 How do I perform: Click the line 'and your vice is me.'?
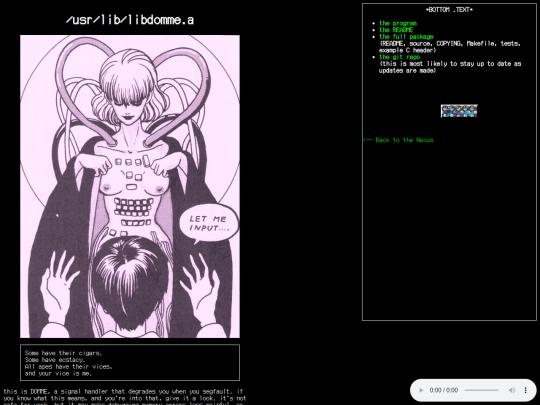58,373
